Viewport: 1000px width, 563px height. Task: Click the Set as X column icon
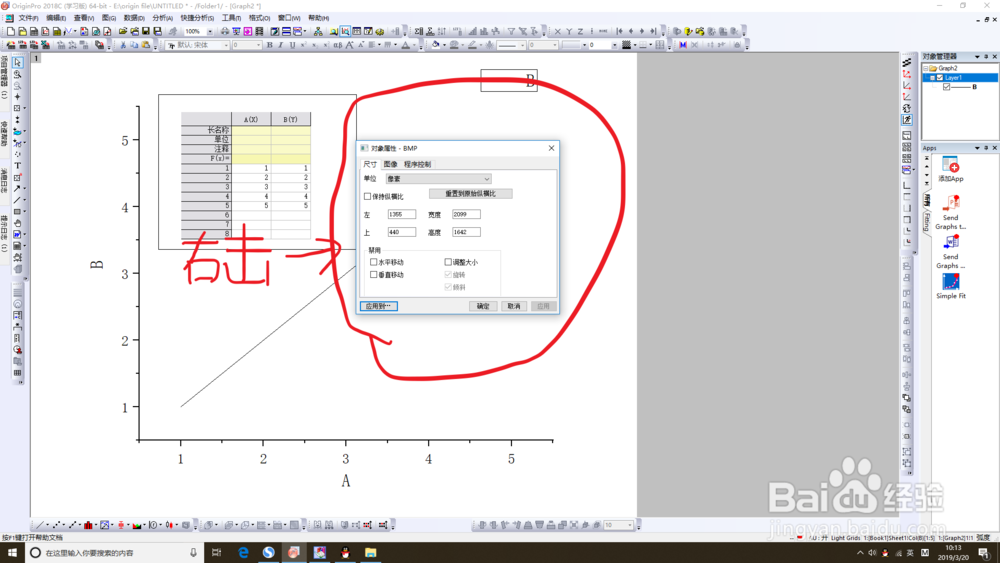pos(558,31)
